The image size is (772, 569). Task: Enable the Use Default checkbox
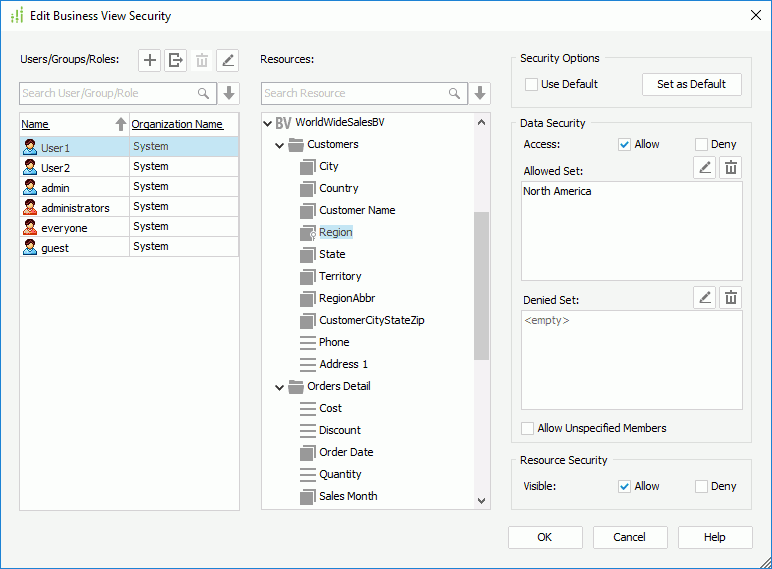pyautogui.click(x=532, y=84)
